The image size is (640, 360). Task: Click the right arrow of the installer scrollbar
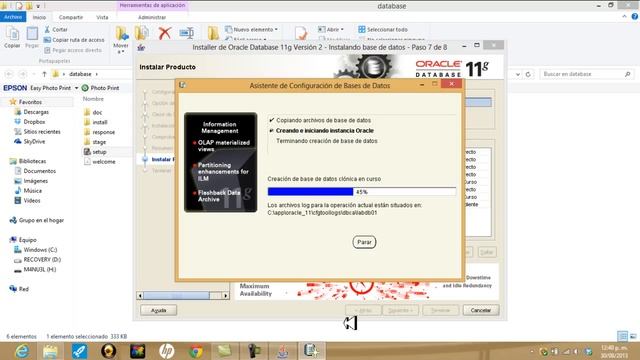[x=226, y=295]
